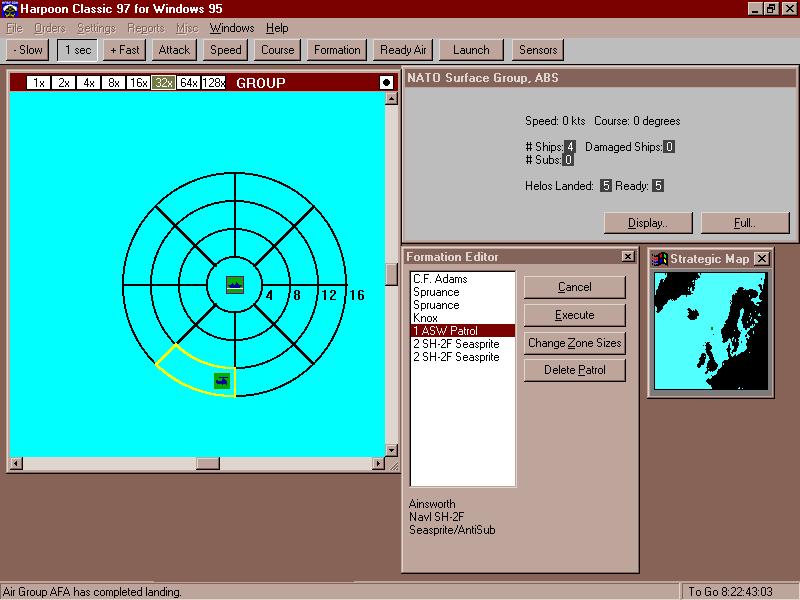This screenshot has height=600, width=800.
Task: Select the 32x zoom level
Action: 163,83
